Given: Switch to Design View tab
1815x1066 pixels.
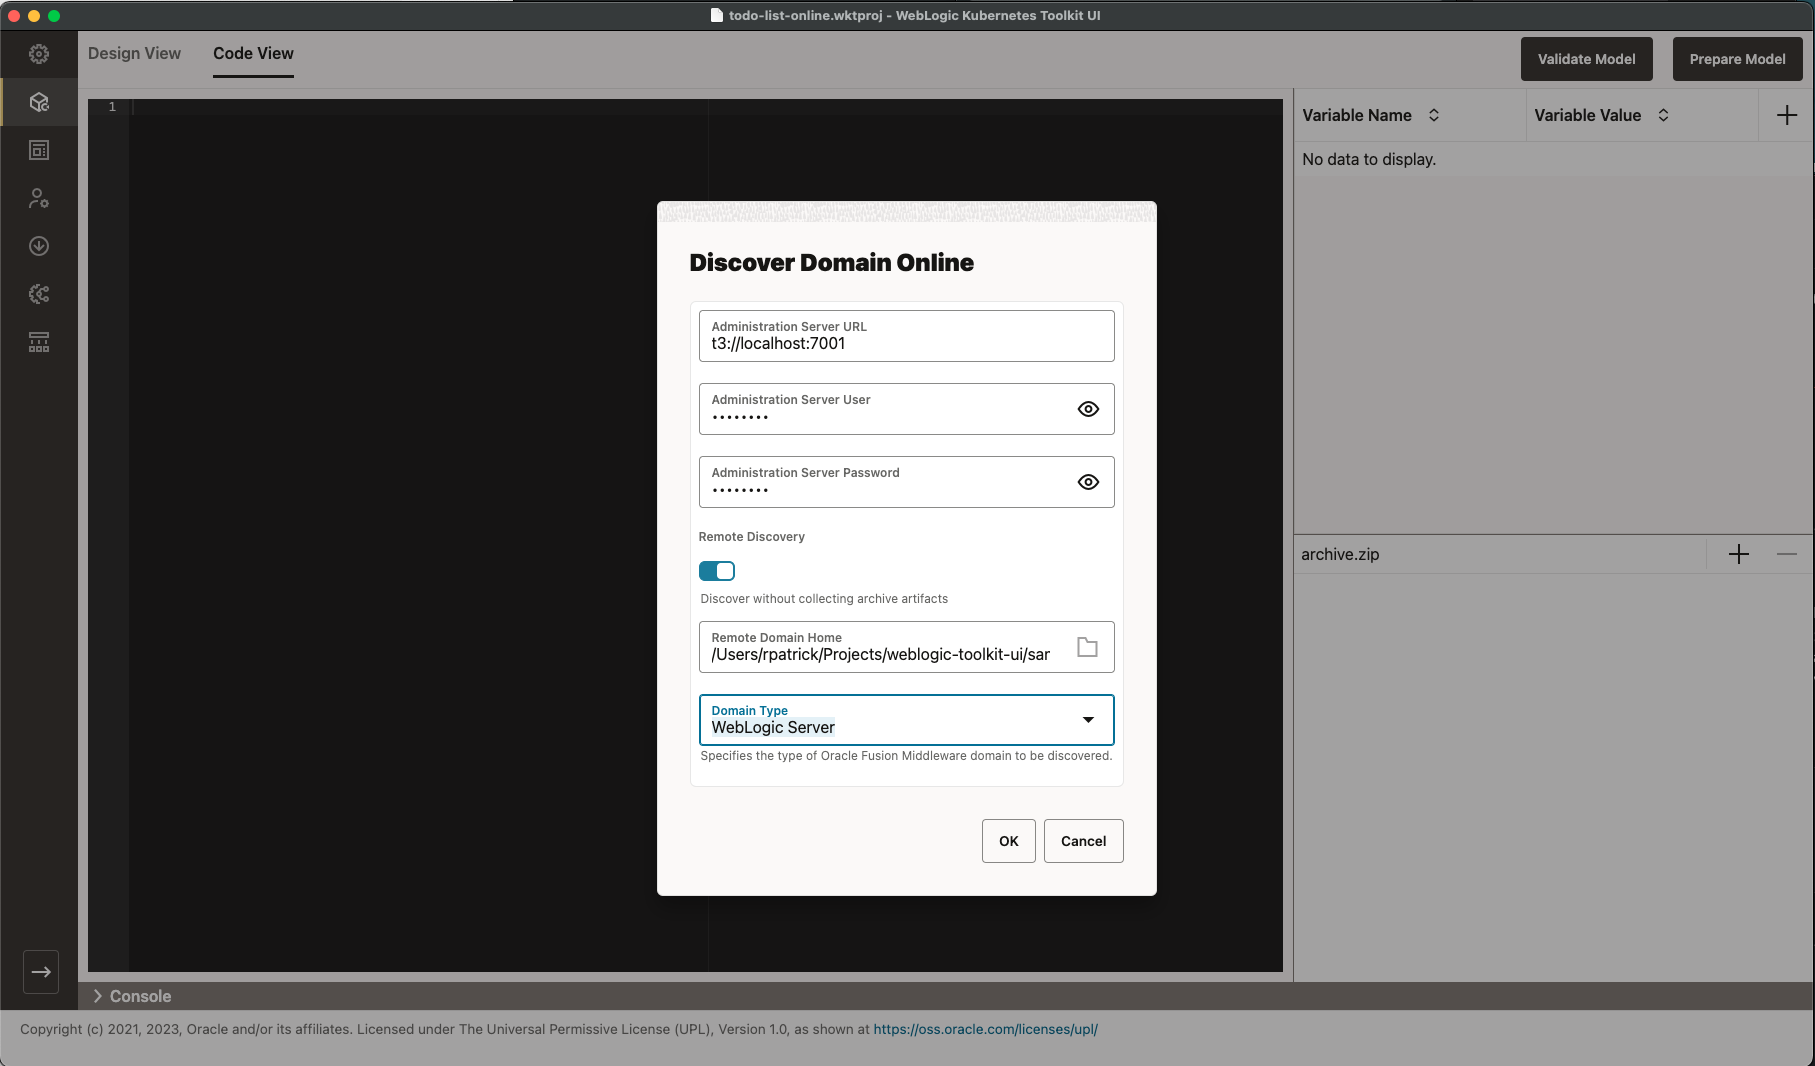Looking at the screenshot, I should [x=134, y=54].
